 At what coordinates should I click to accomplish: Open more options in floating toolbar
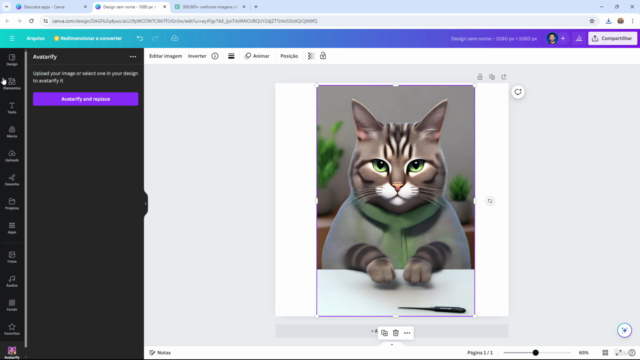[x=407, y=333]
